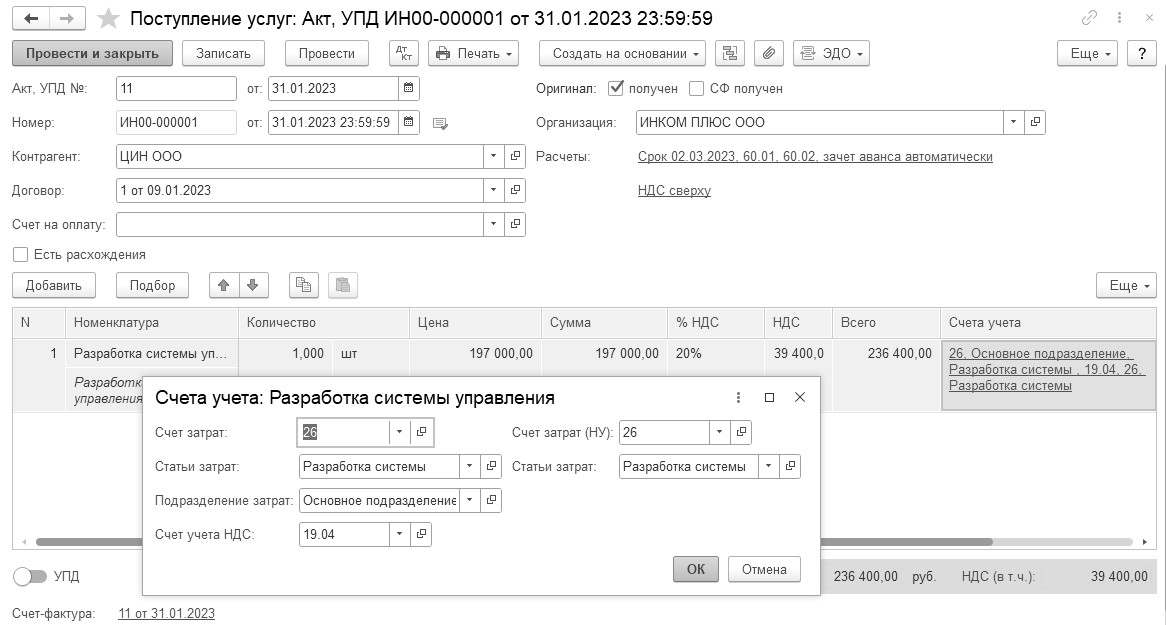Viewport: 1166px width, 625px height.
Task: Open Счет затрат 26 account card icon
Action: point(421,432)
